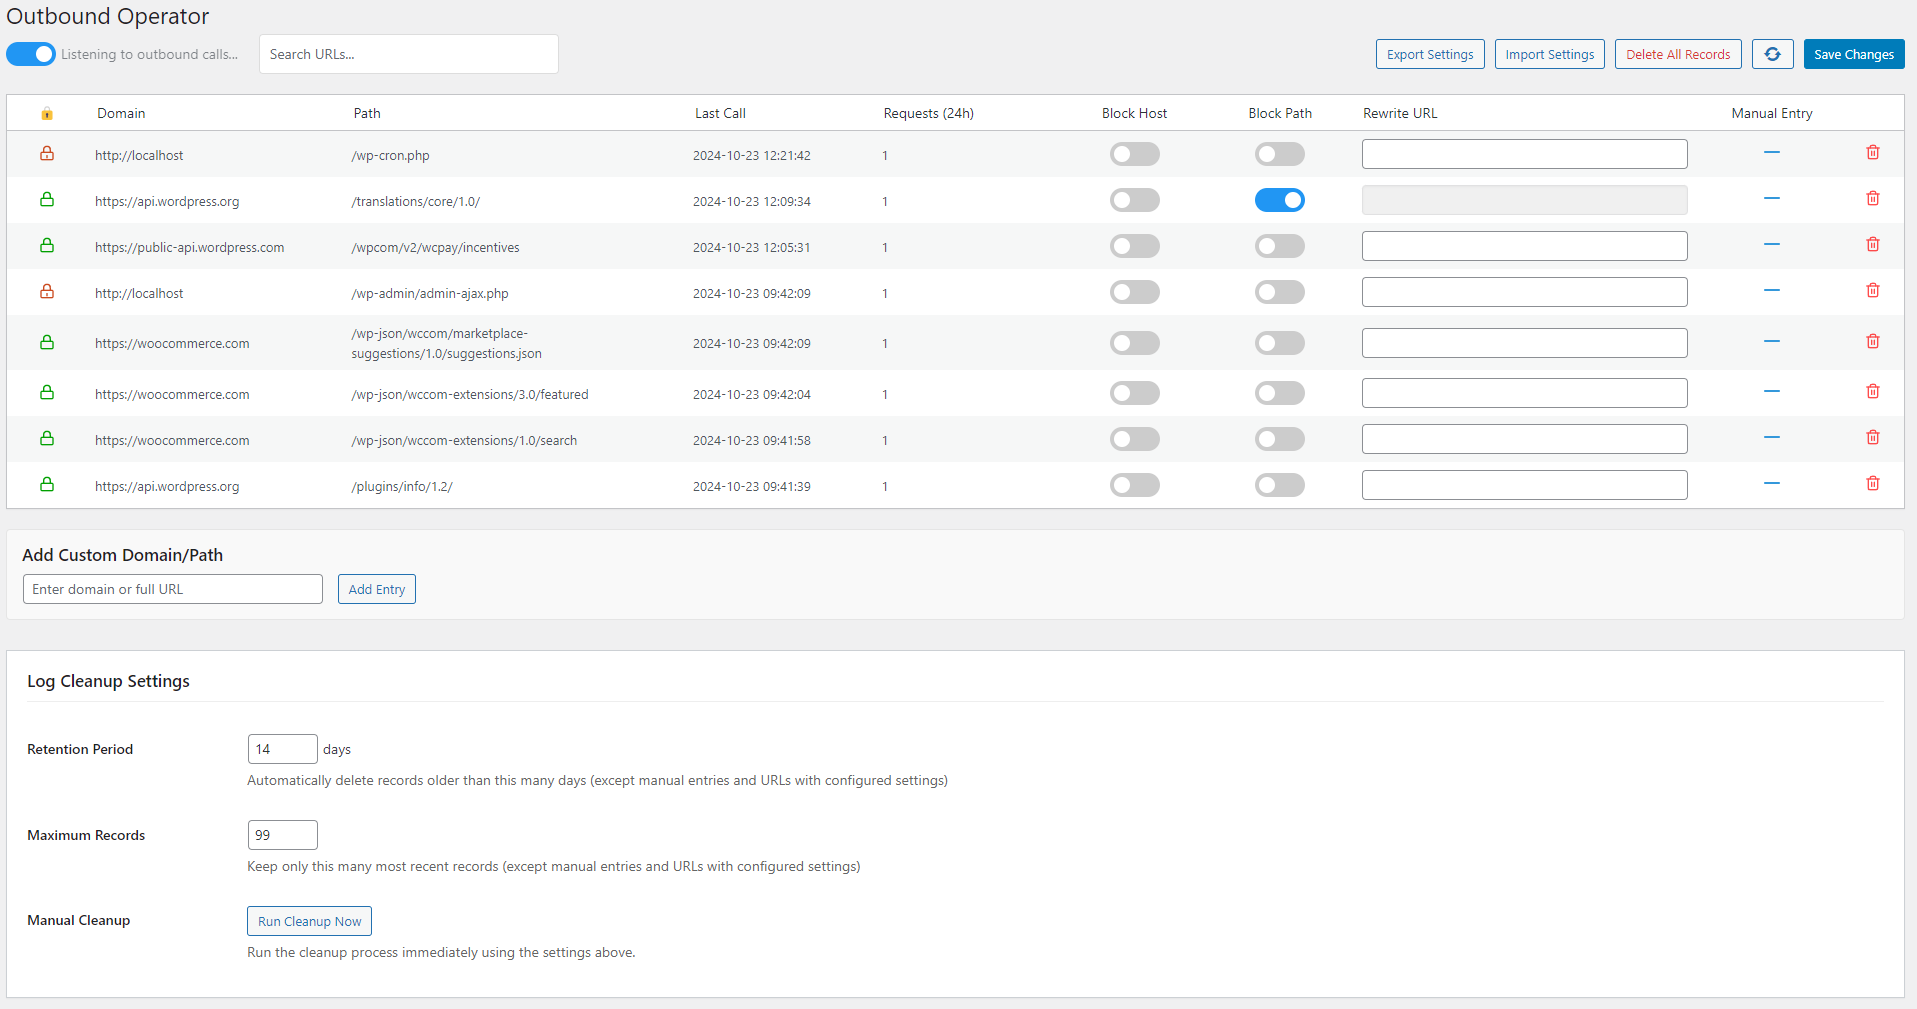The image size is (1917, 1009).
Task: Click the red unlocked padlock for /wp-cron.php
Action: click(47, 153)
